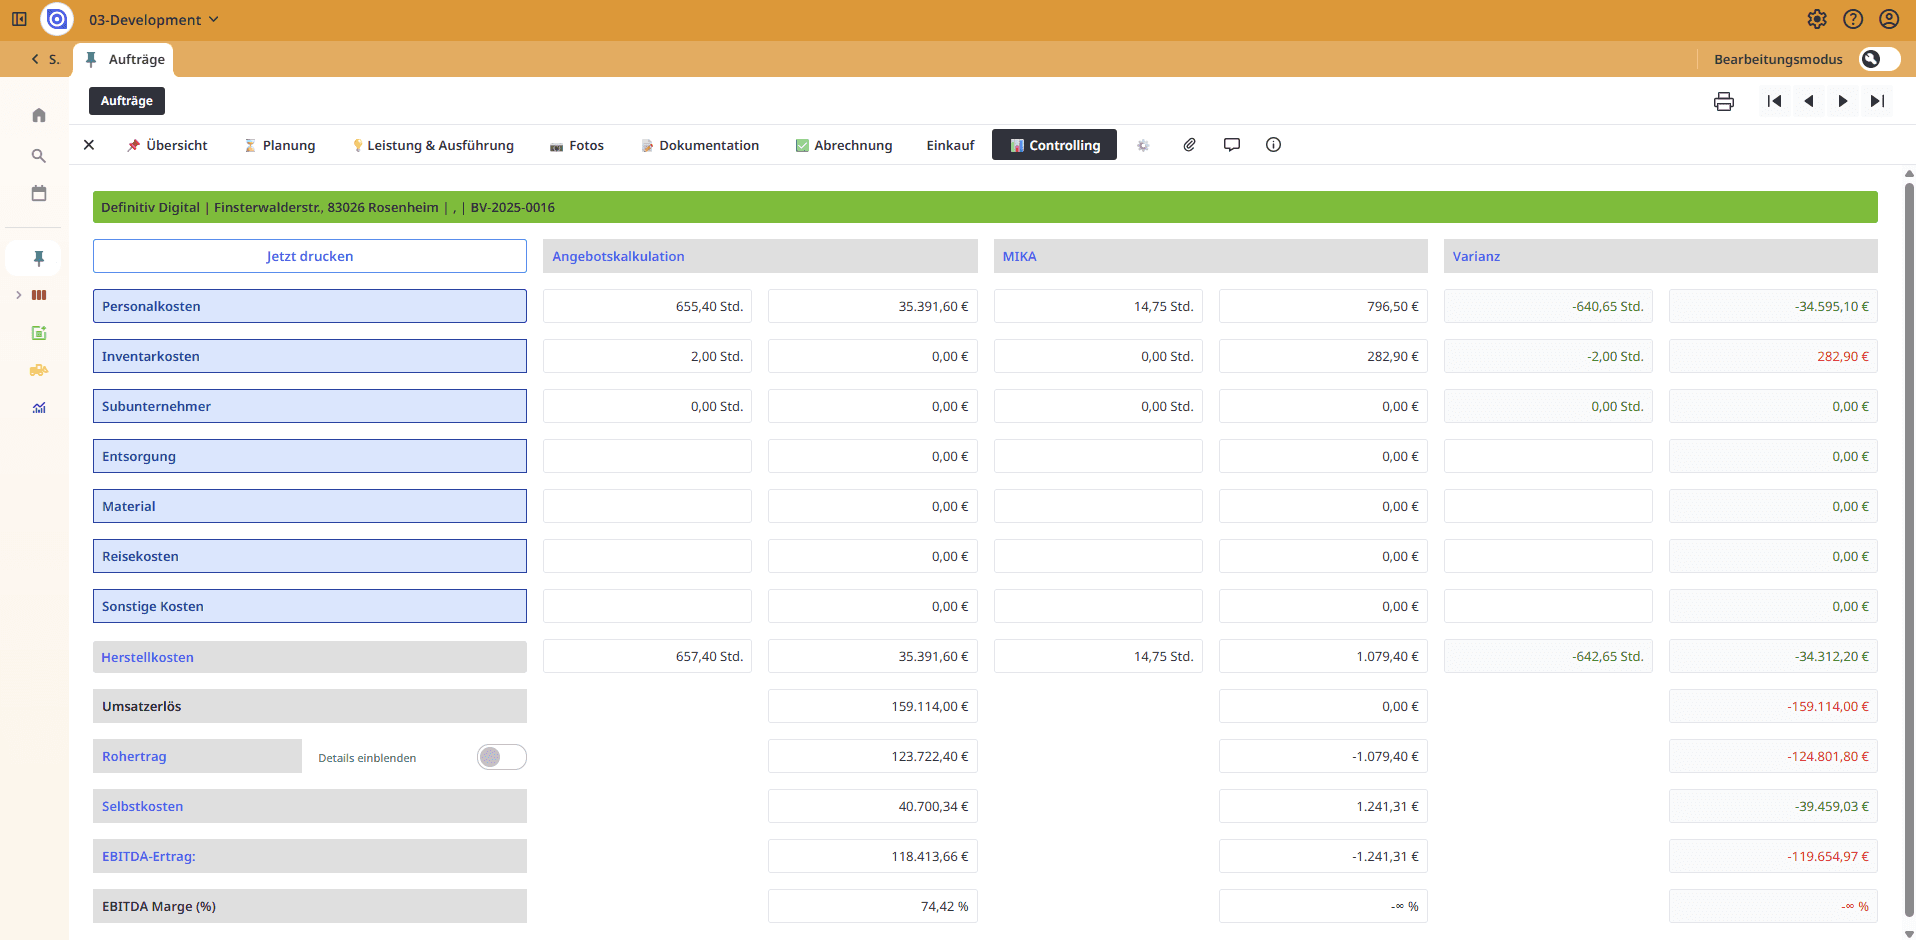Attach a file using the paperclip icon
Screen dimensions: 1916x940
[1189, 145]
